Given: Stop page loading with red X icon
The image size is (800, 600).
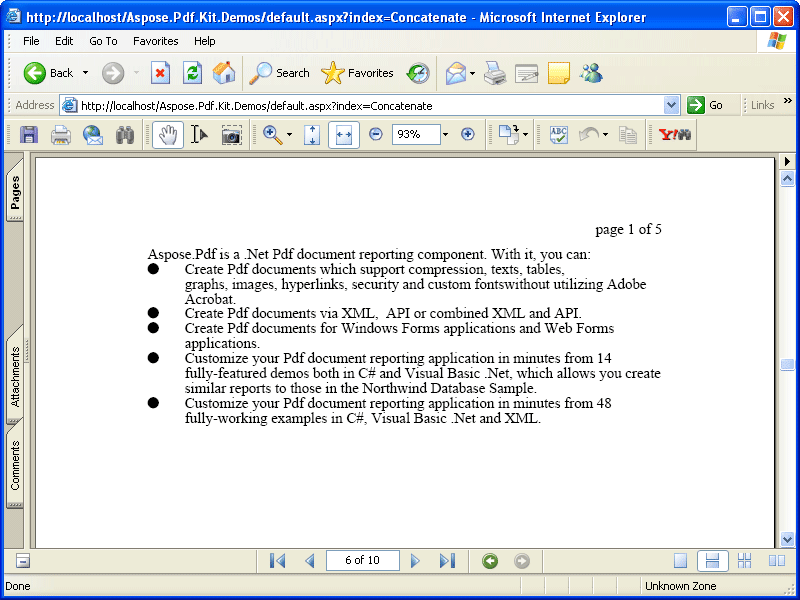Looking at the screenshot, I should point(160,73).
